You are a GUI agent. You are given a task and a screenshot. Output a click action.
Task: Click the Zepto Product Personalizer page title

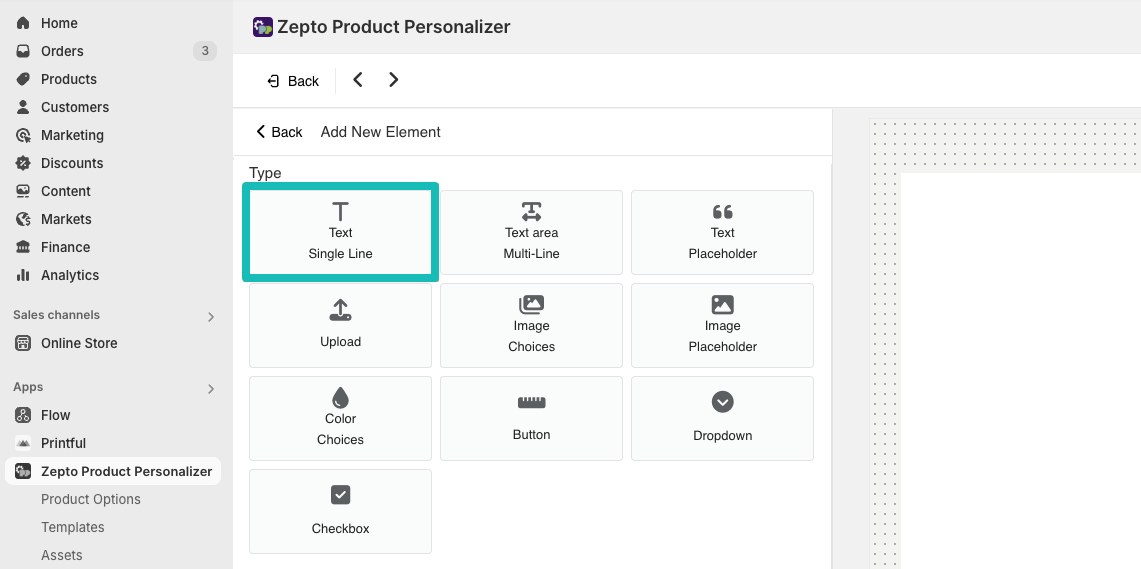coord(394,27)
